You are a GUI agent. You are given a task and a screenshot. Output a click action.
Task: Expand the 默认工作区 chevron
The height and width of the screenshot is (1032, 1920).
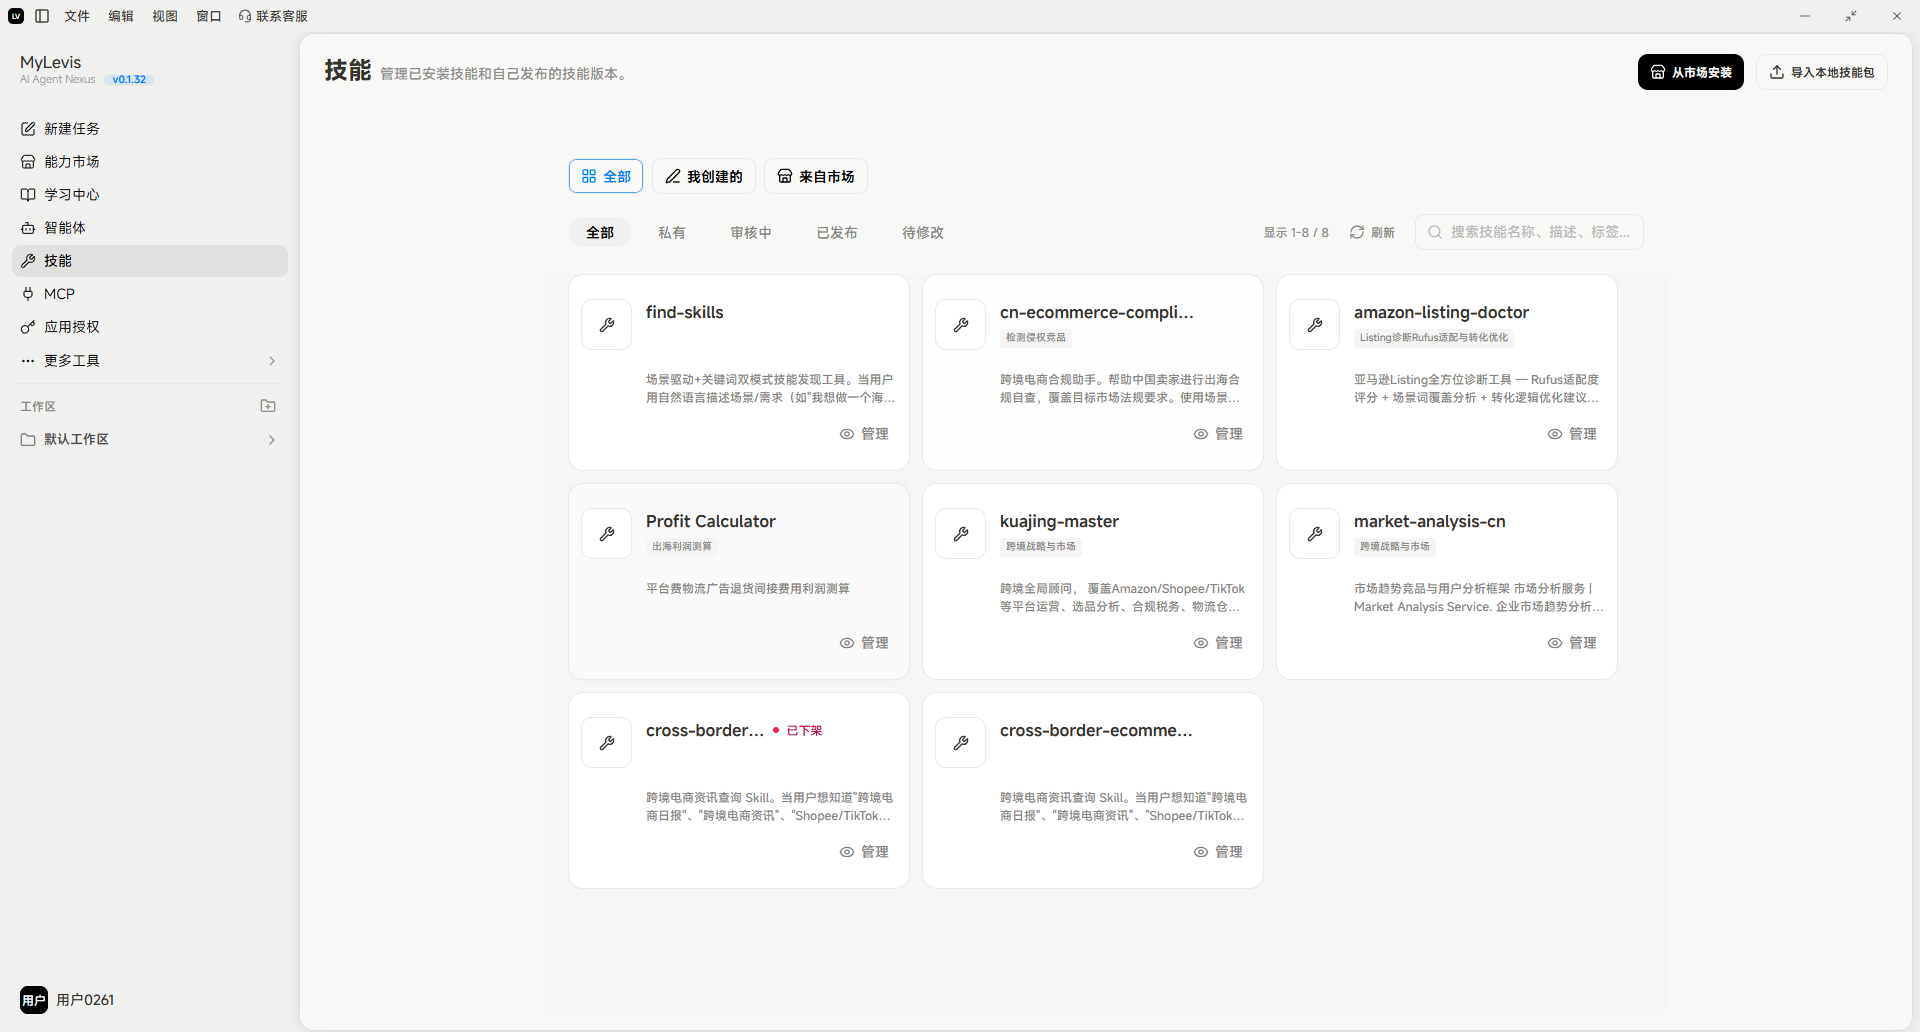pyautogui.click(x=272, y=440)
